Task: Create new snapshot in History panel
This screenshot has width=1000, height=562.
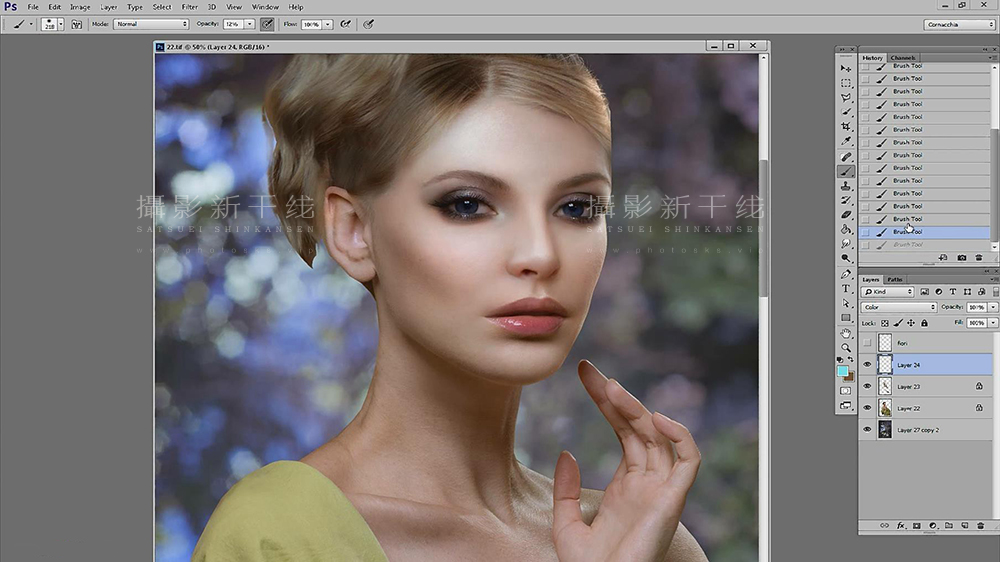Action: click(x=961, y=258)
